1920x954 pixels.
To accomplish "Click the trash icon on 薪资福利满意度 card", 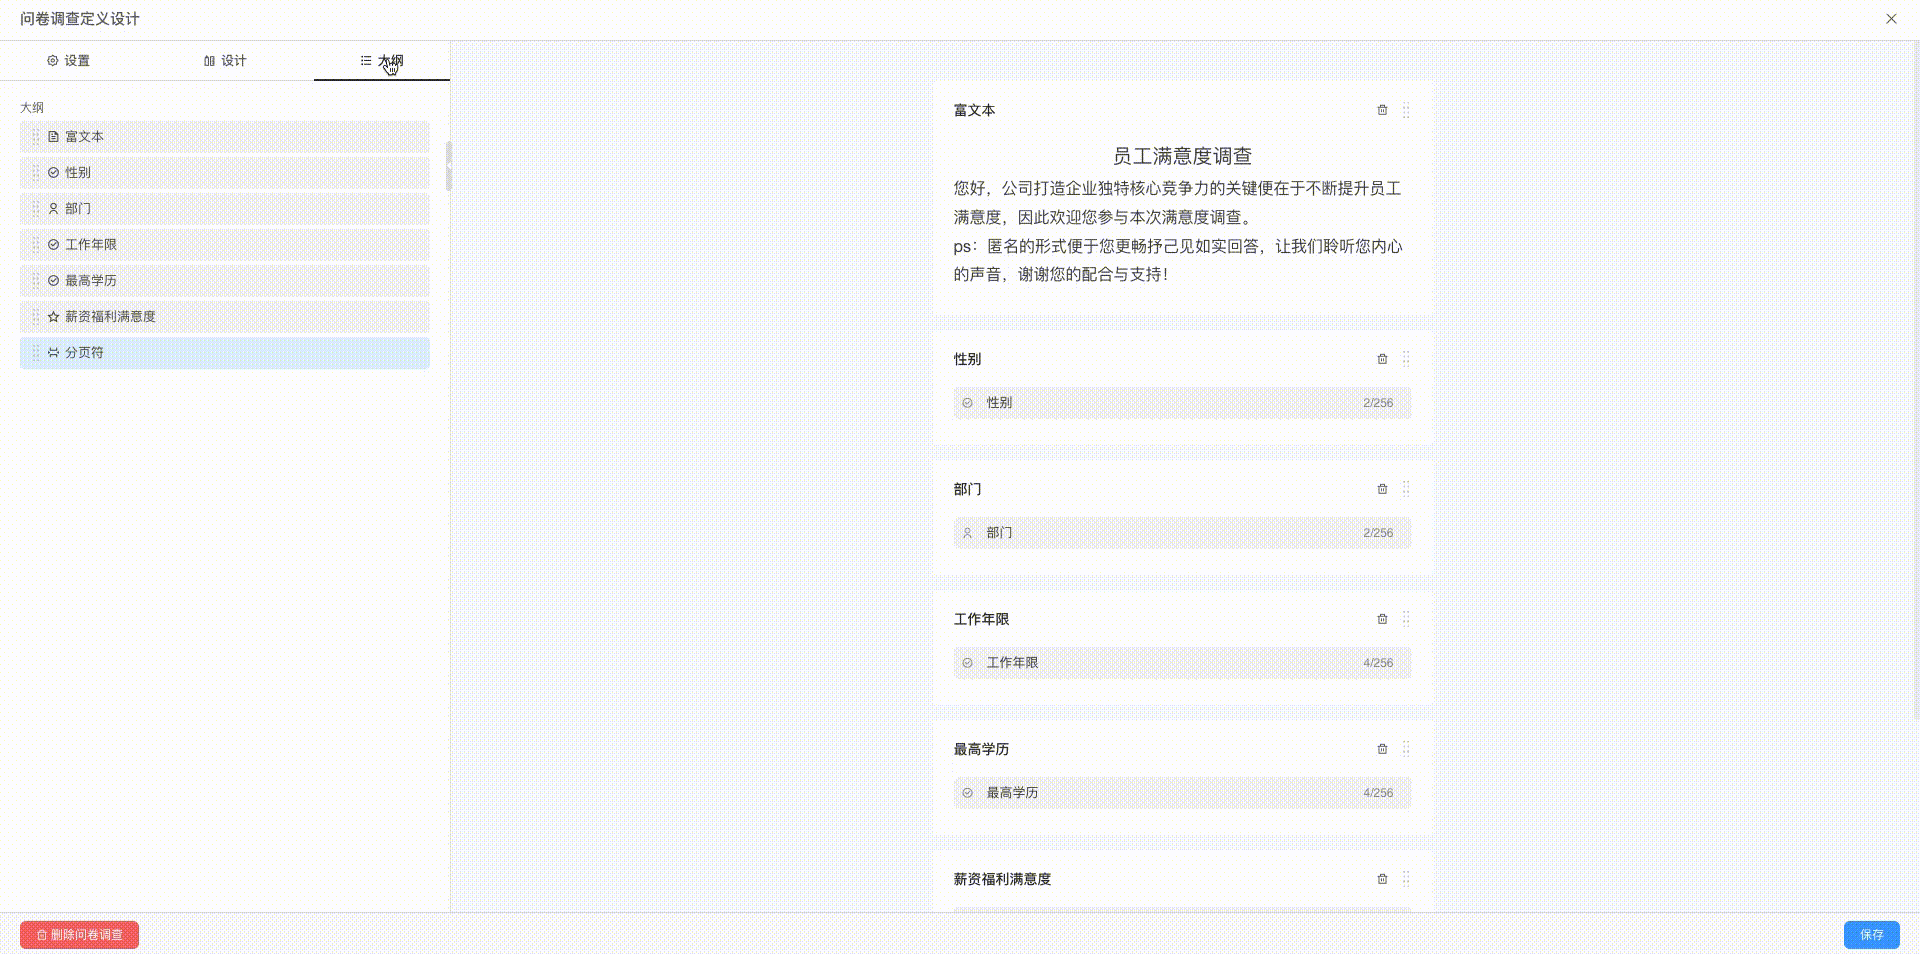I will pyautogui.click(x=1382, y=879).
